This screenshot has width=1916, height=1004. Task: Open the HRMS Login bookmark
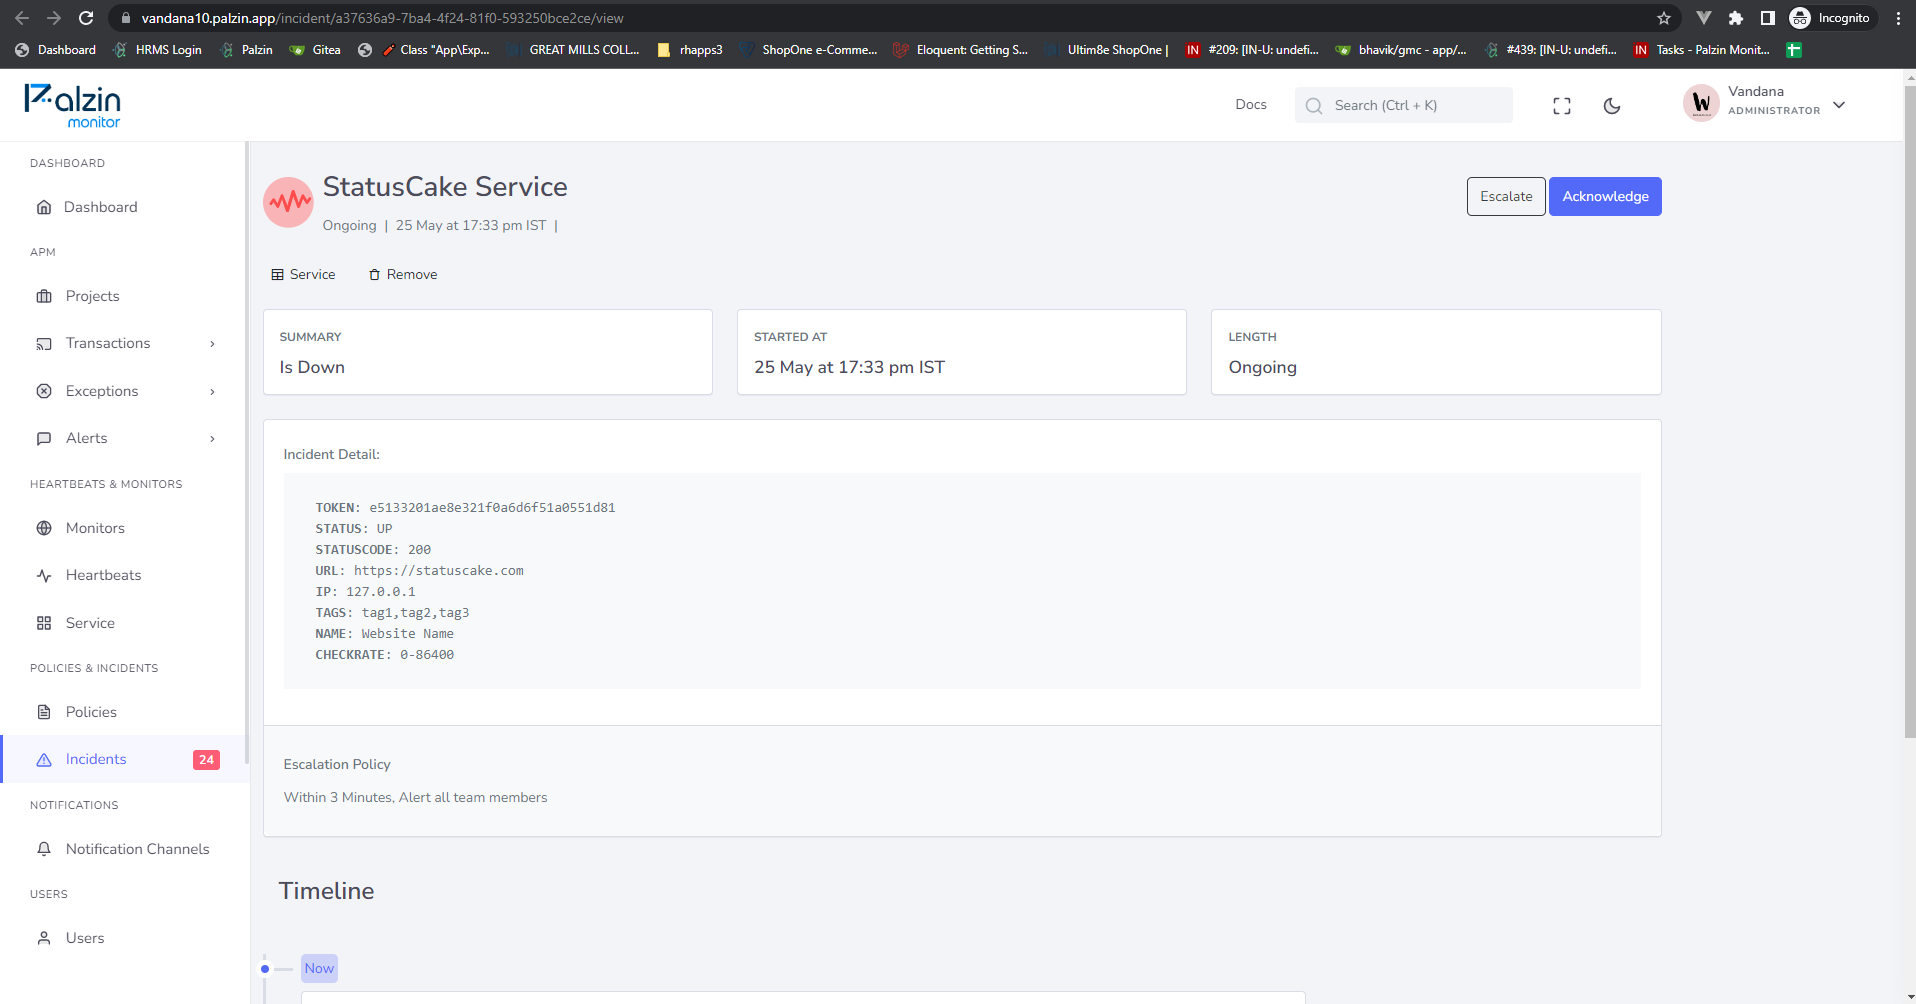tap(158, 50)
